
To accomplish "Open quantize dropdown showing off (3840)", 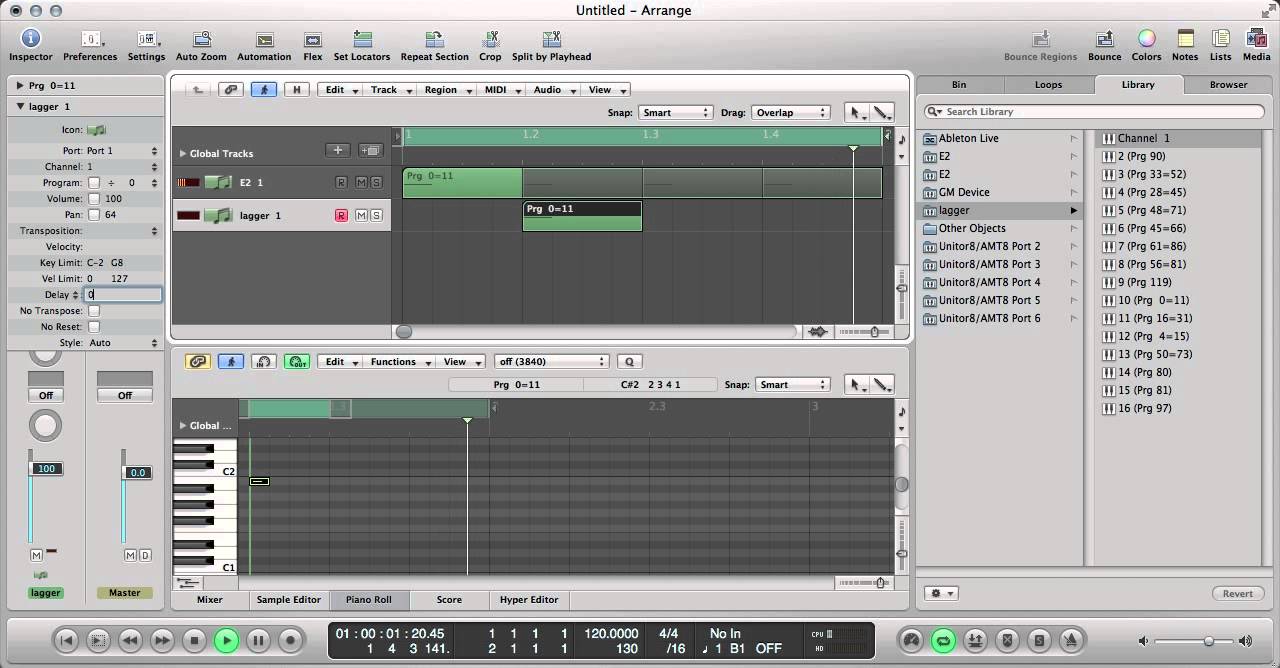I will (552, 362).
